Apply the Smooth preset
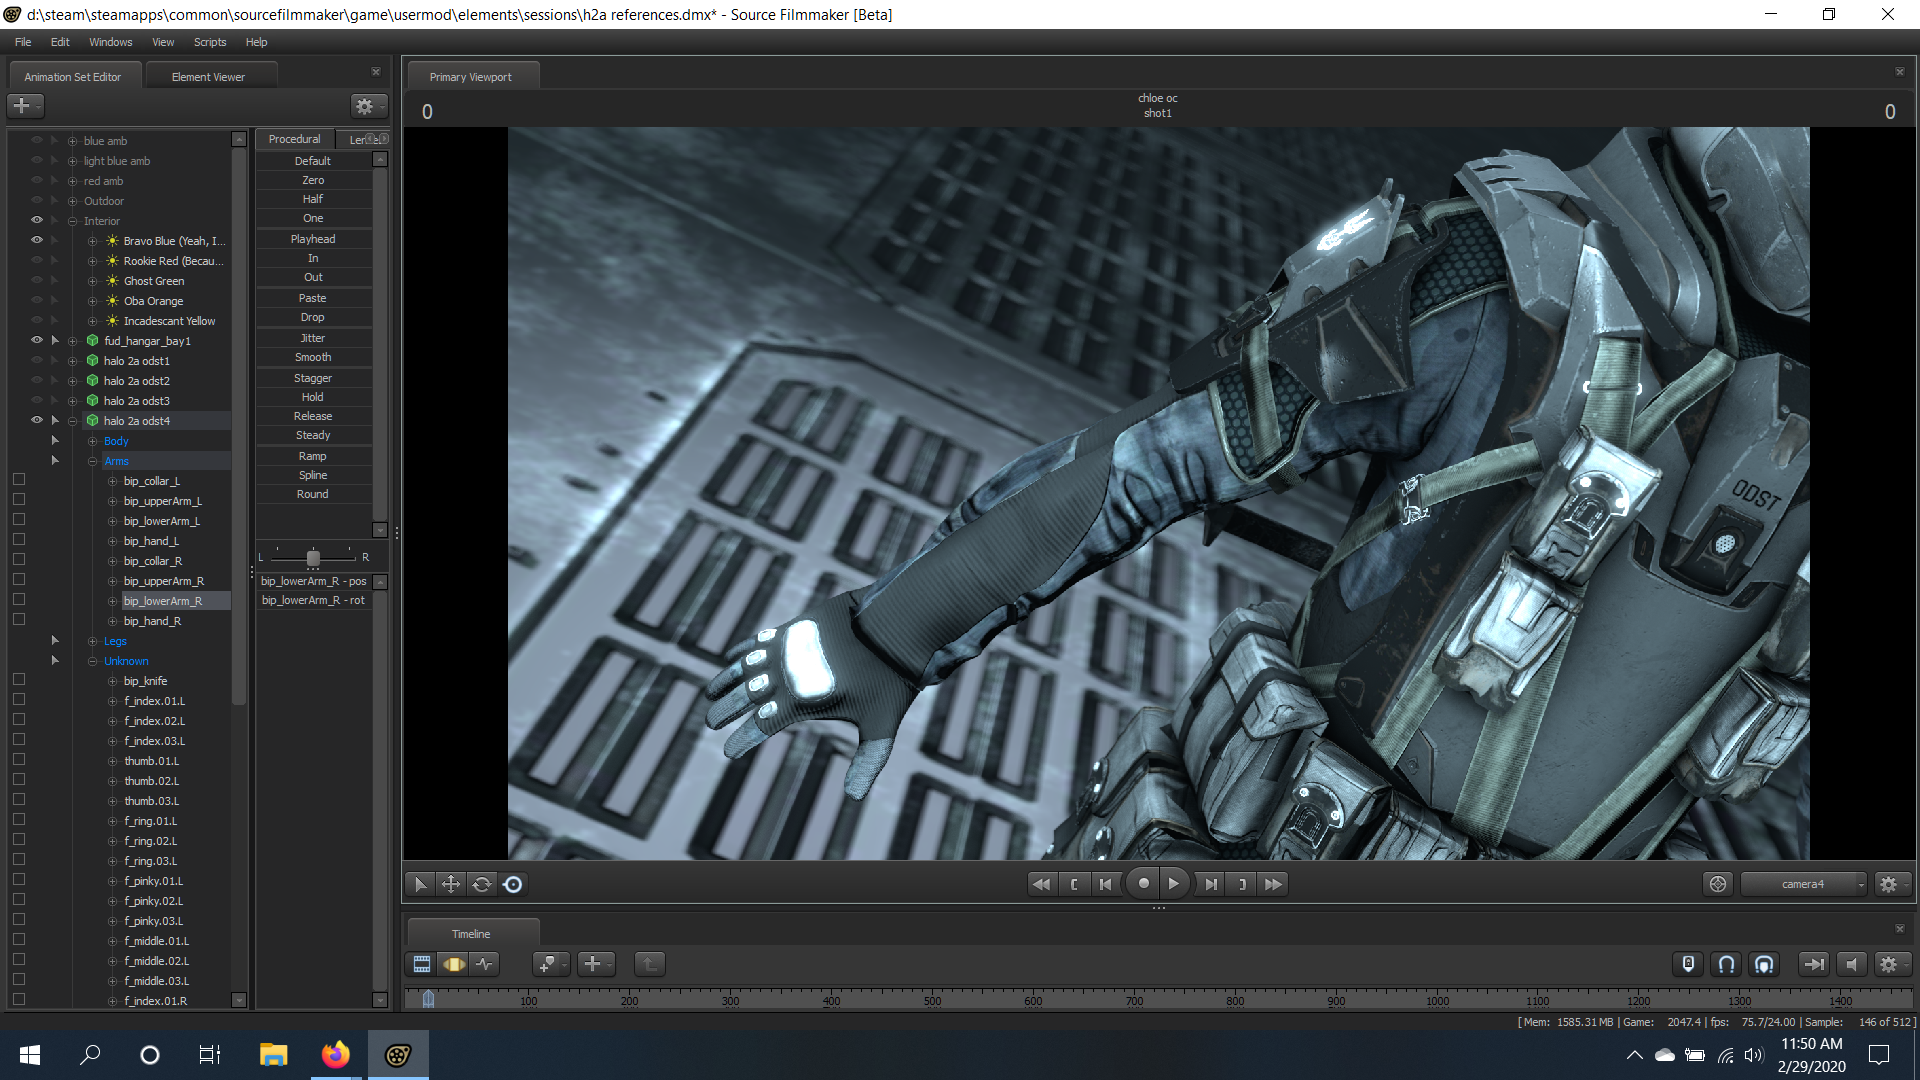This screenshot has height=1080, width=1920. click(x=313, y=357)
